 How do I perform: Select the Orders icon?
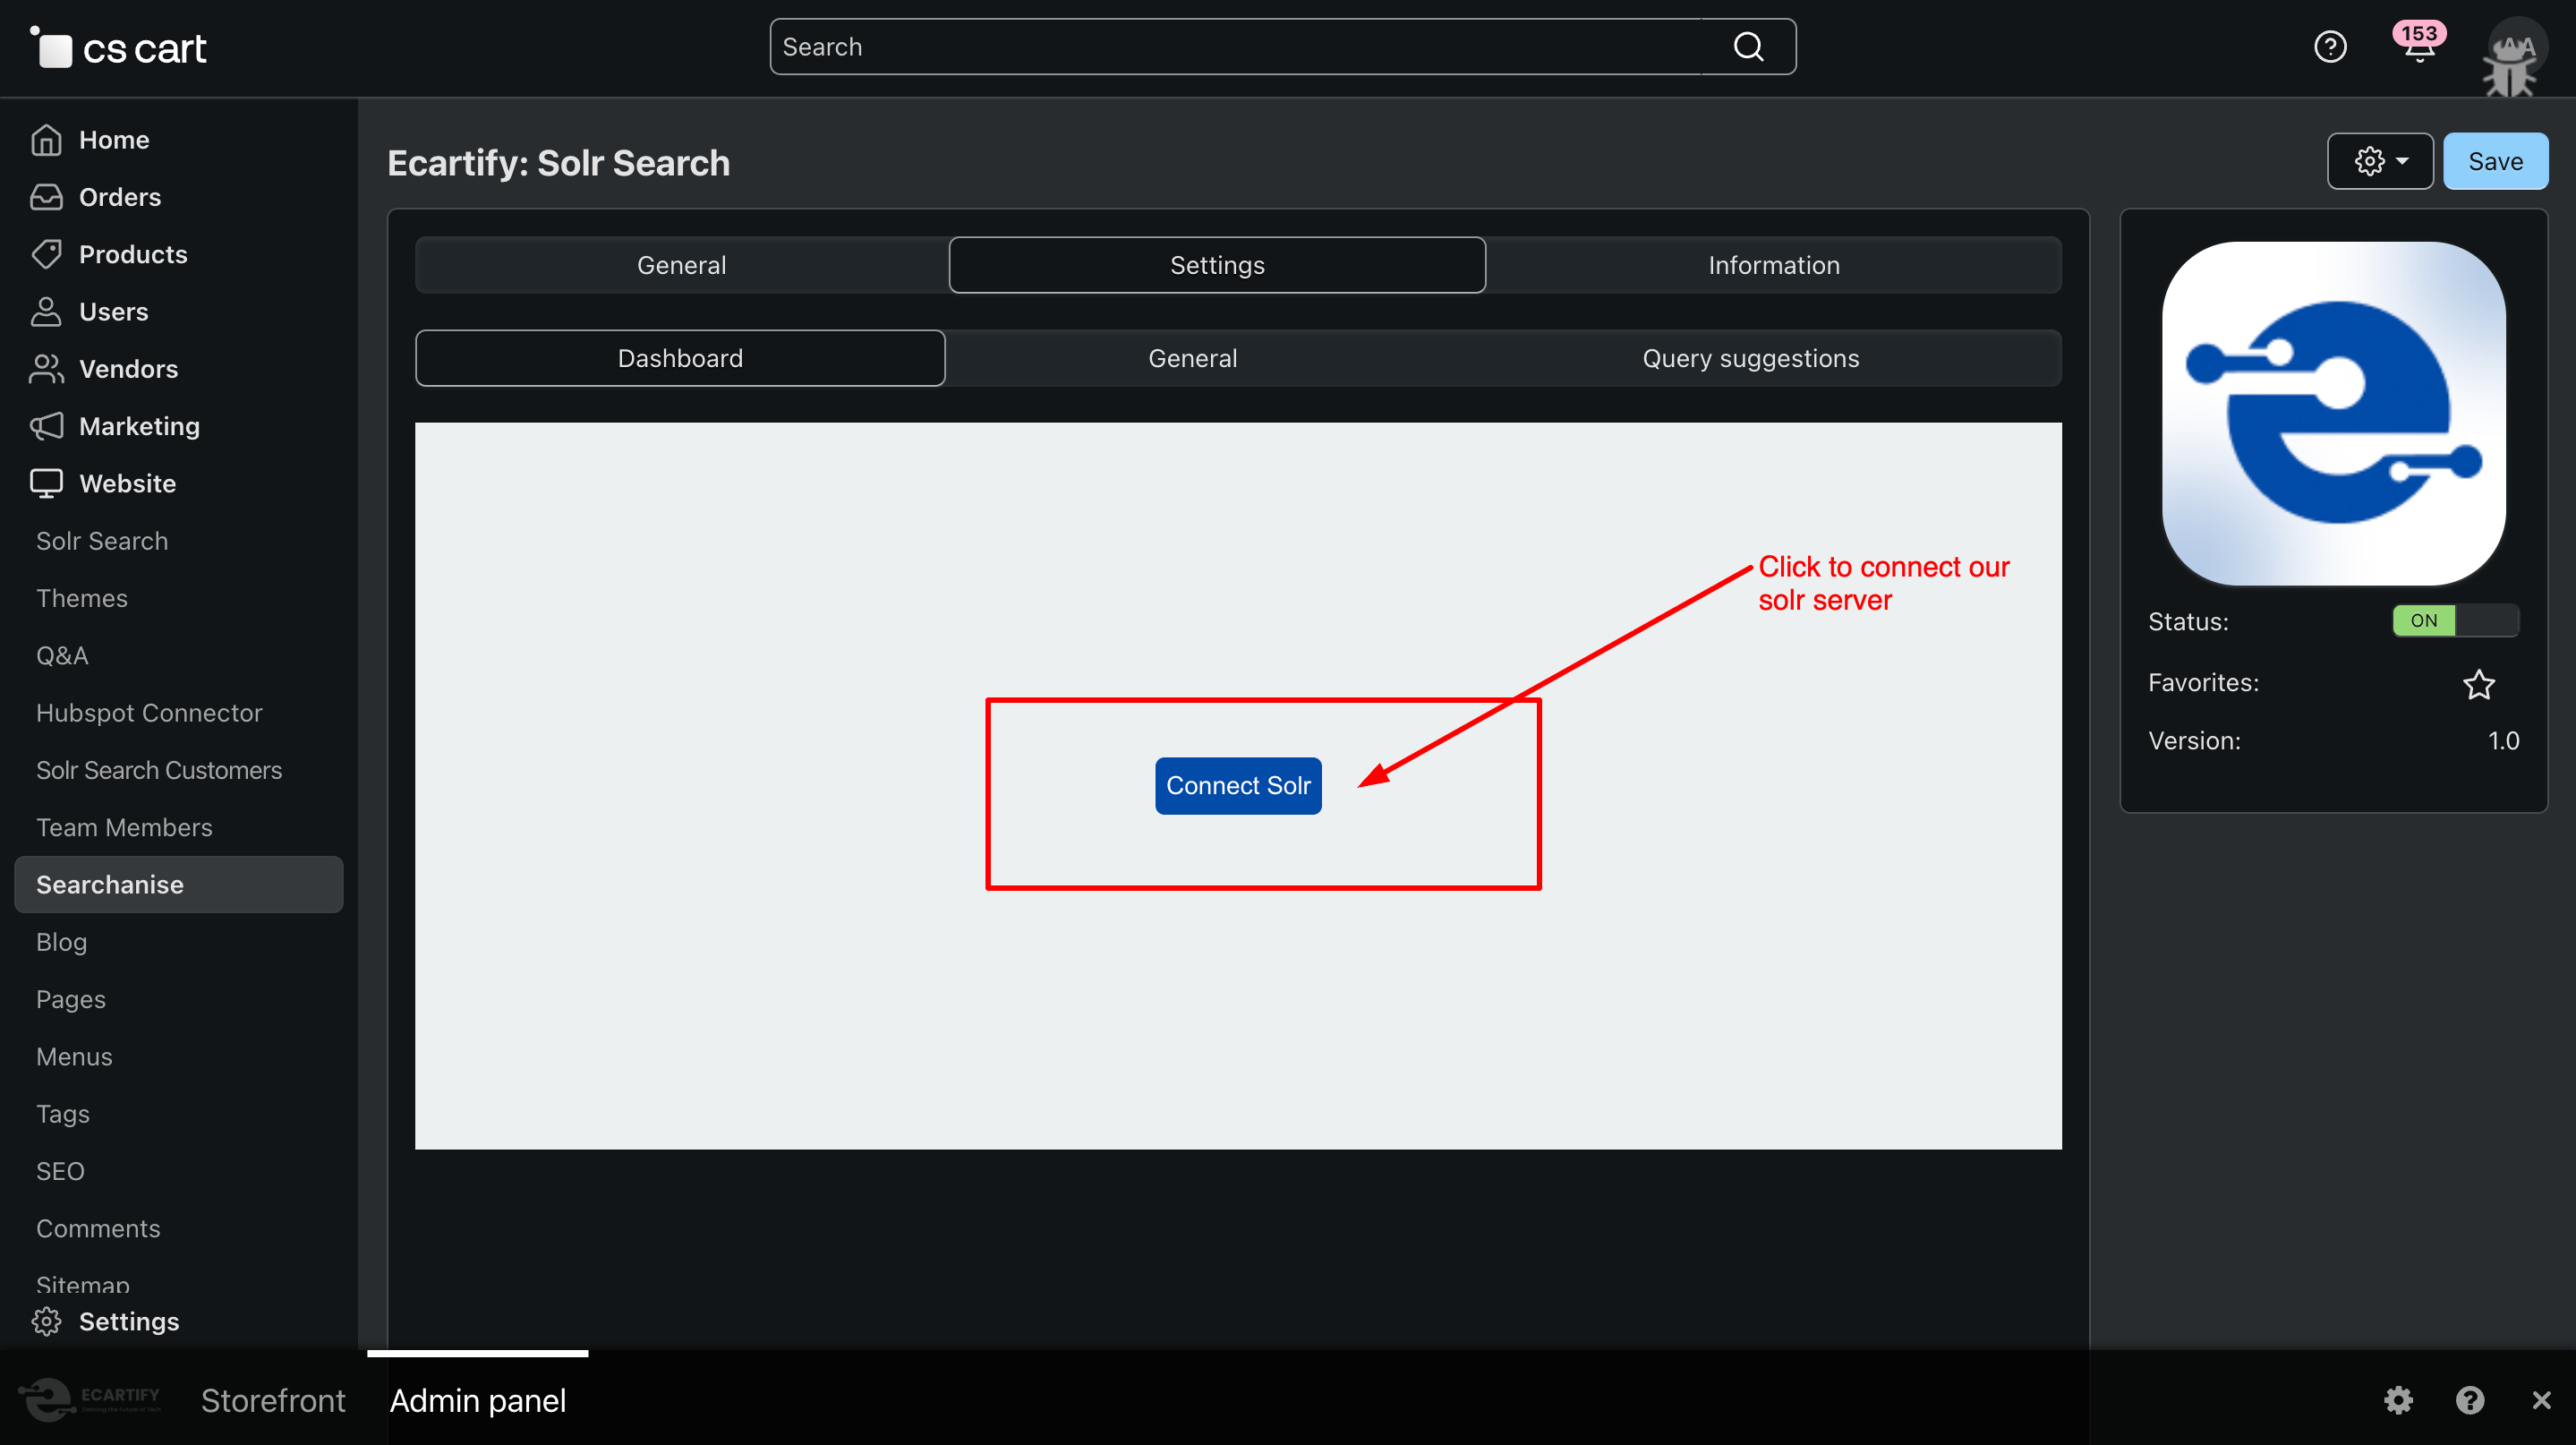click(x=46, y=196)
